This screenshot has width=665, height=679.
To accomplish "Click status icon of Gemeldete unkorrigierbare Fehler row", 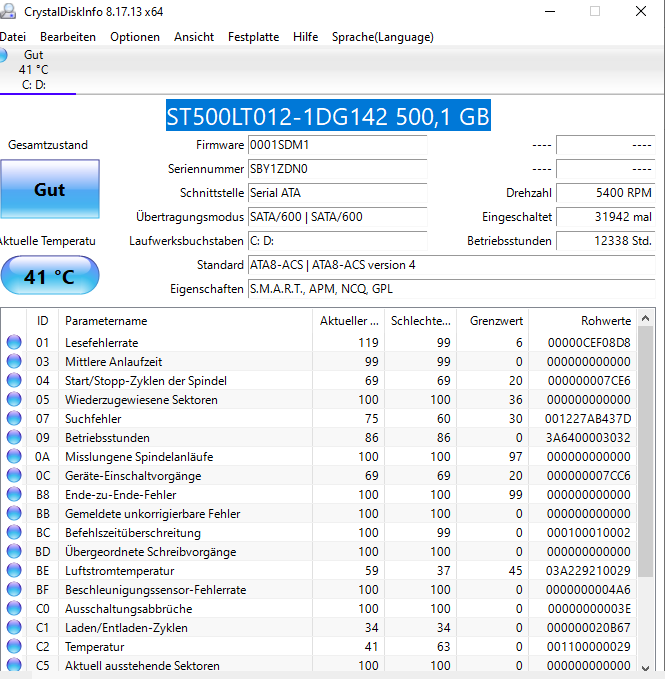I will tap(14, 514).
